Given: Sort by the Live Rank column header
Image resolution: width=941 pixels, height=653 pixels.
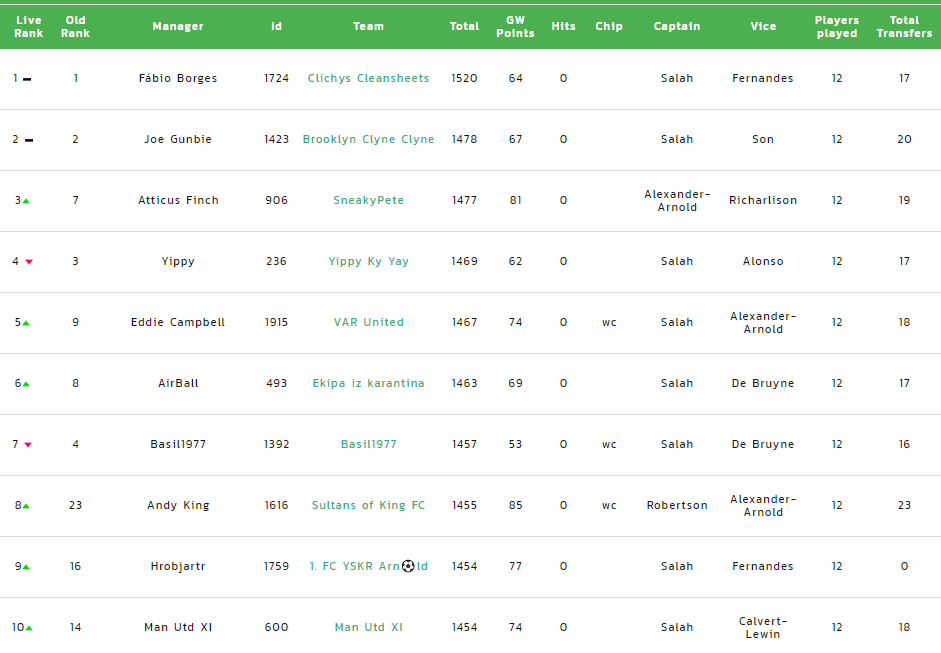Looking at the screenshot, I should (29, 26).
